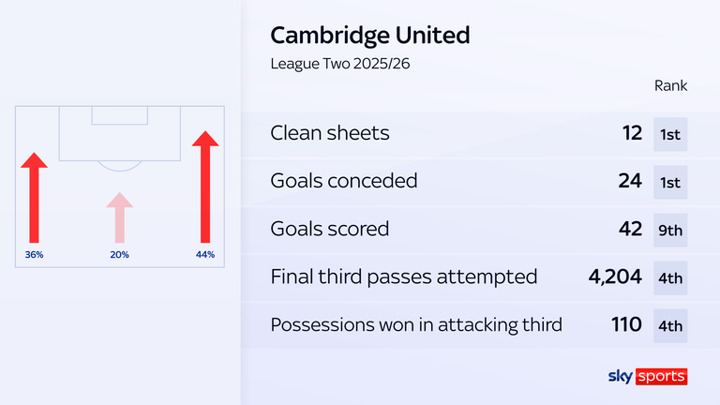Click the right flank tall red arrow
Image resolution: width=720 pixels, height=405 pixels.
coord(205,187)
